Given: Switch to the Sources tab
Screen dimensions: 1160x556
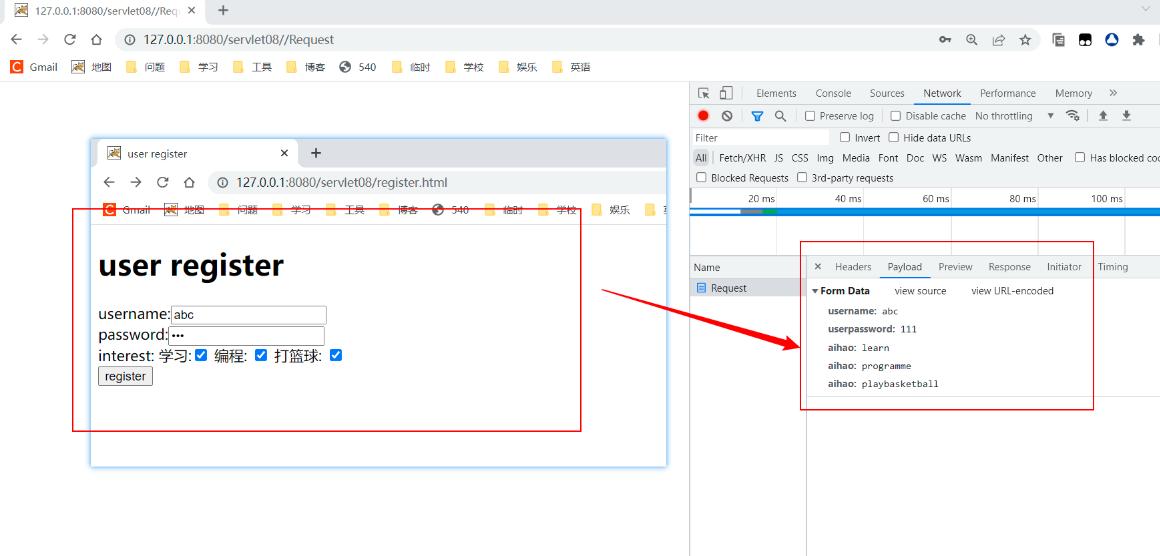Looking at the screenshot, I should (x=887, y=93).
